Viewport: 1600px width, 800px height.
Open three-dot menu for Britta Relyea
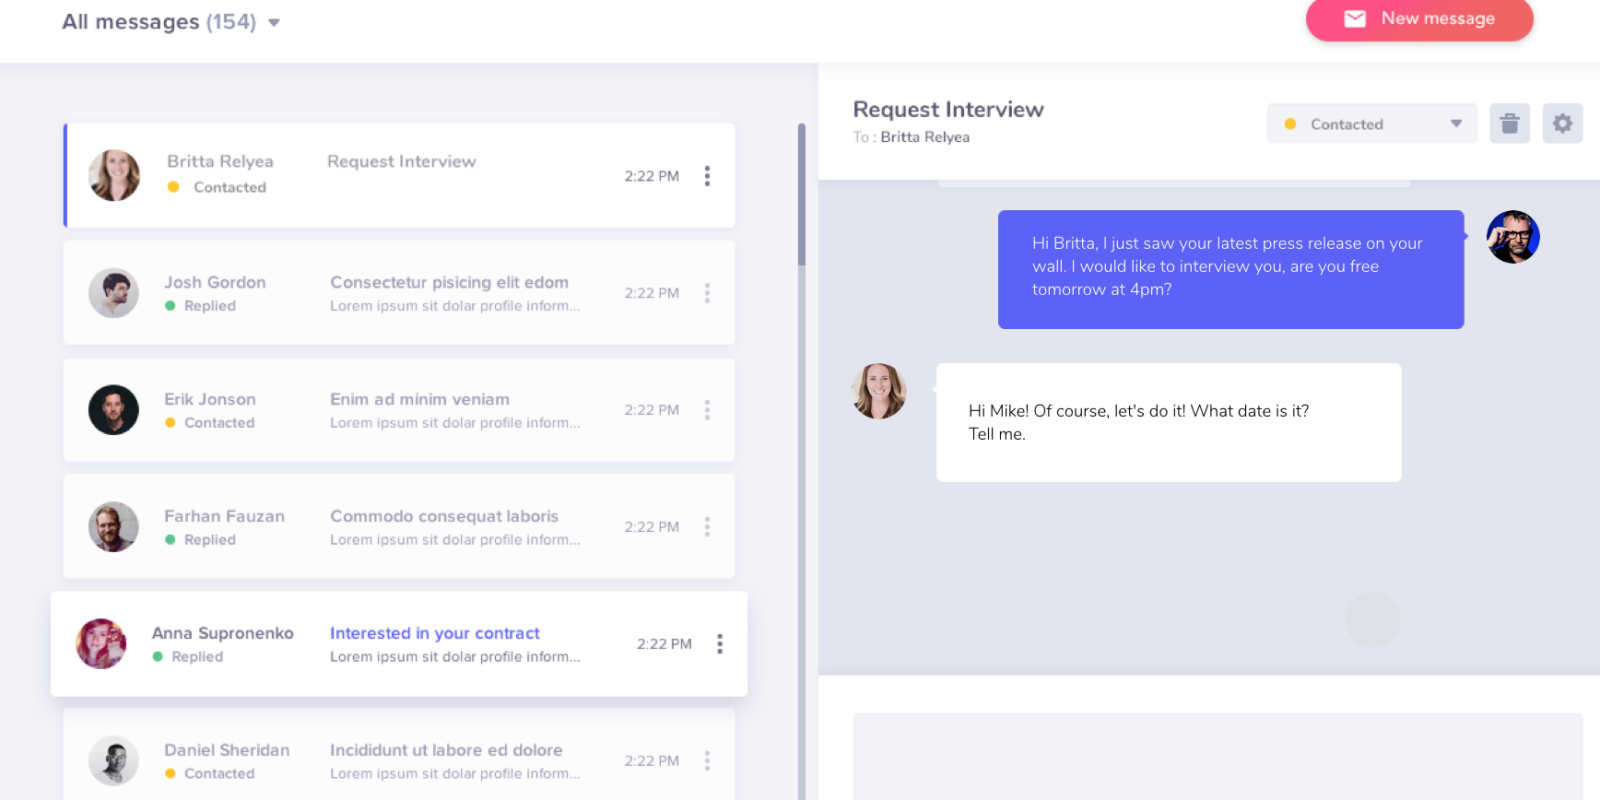(707, 176)
